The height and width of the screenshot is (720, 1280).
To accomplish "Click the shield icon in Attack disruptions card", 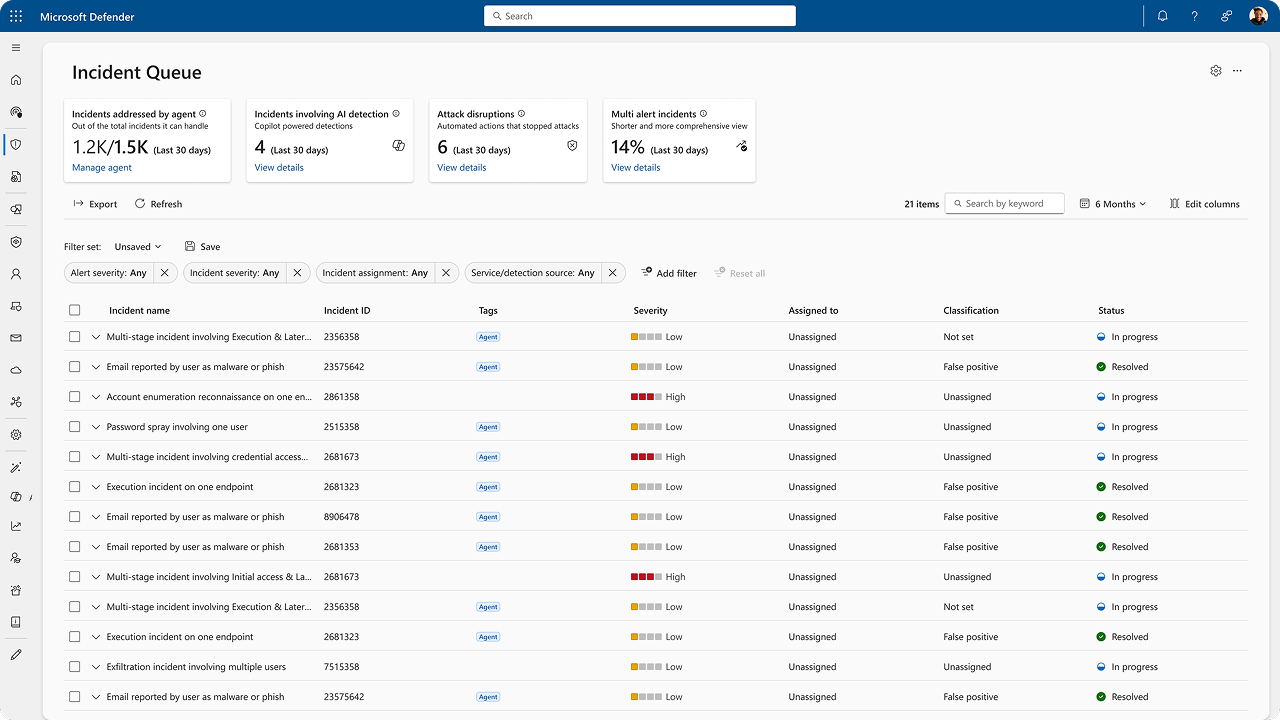I will click(x=572, y=146).
